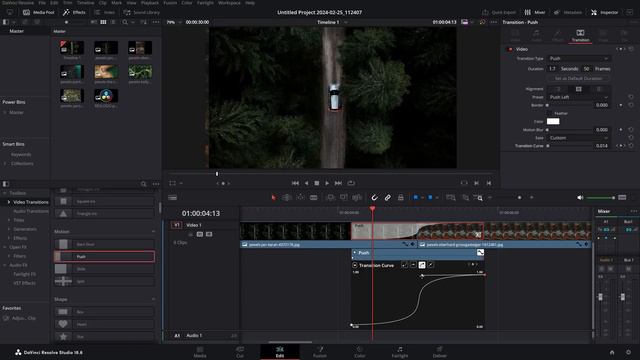
Task: Open the Effects panel button
Action: 74,12
